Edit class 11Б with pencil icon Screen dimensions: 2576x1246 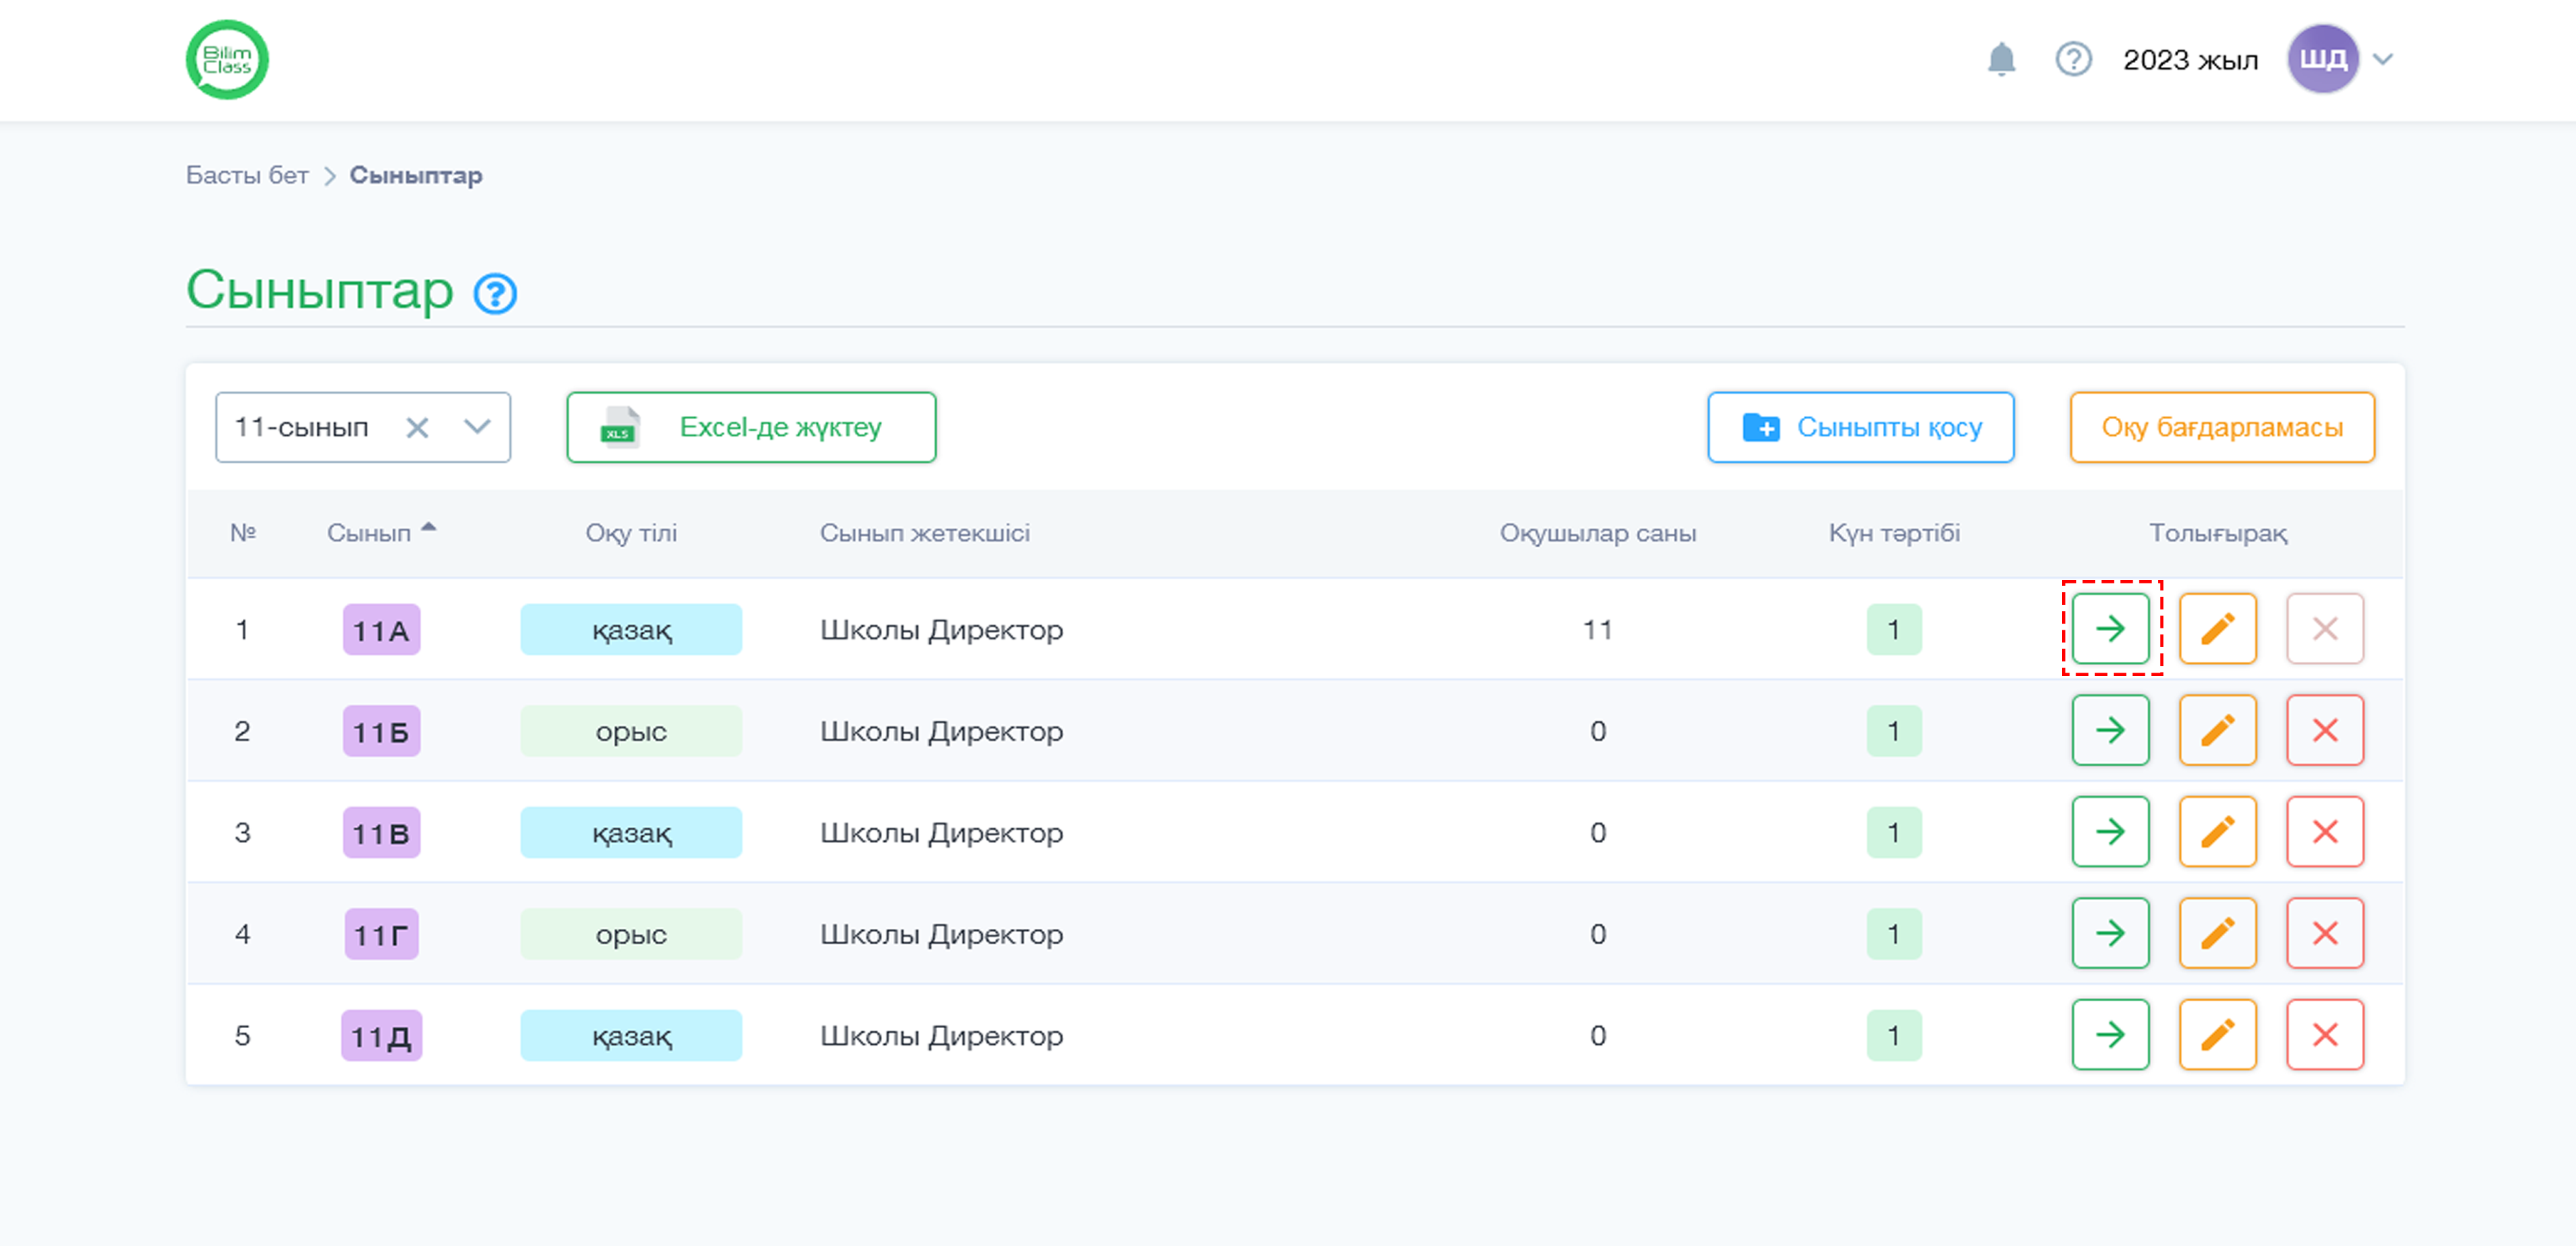[x=2217, y=730]
